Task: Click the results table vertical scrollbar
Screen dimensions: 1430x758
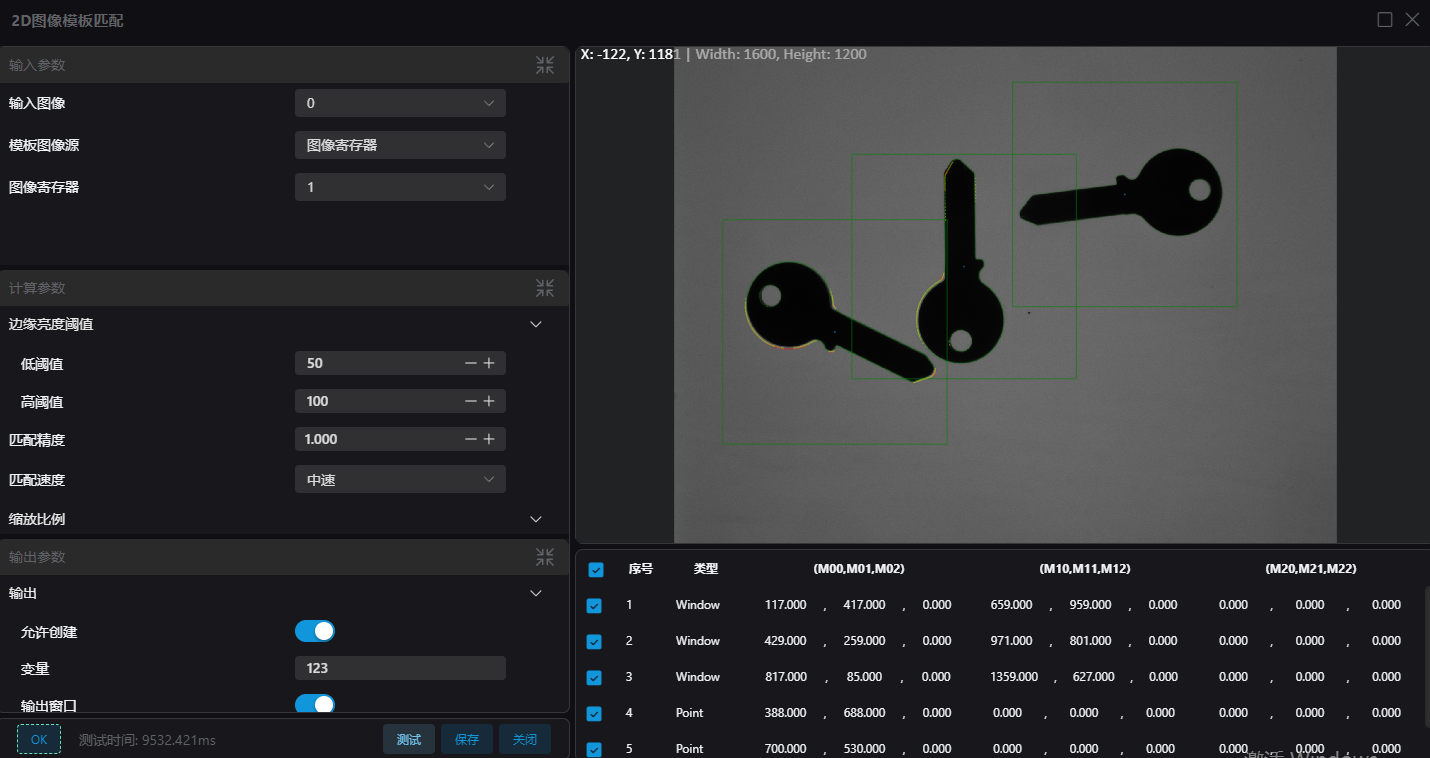Action: click(1426, 656)
